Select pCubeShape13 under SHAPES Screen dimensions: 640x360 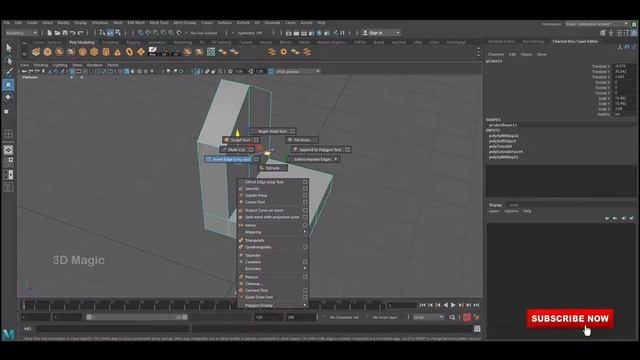point(503,125)
